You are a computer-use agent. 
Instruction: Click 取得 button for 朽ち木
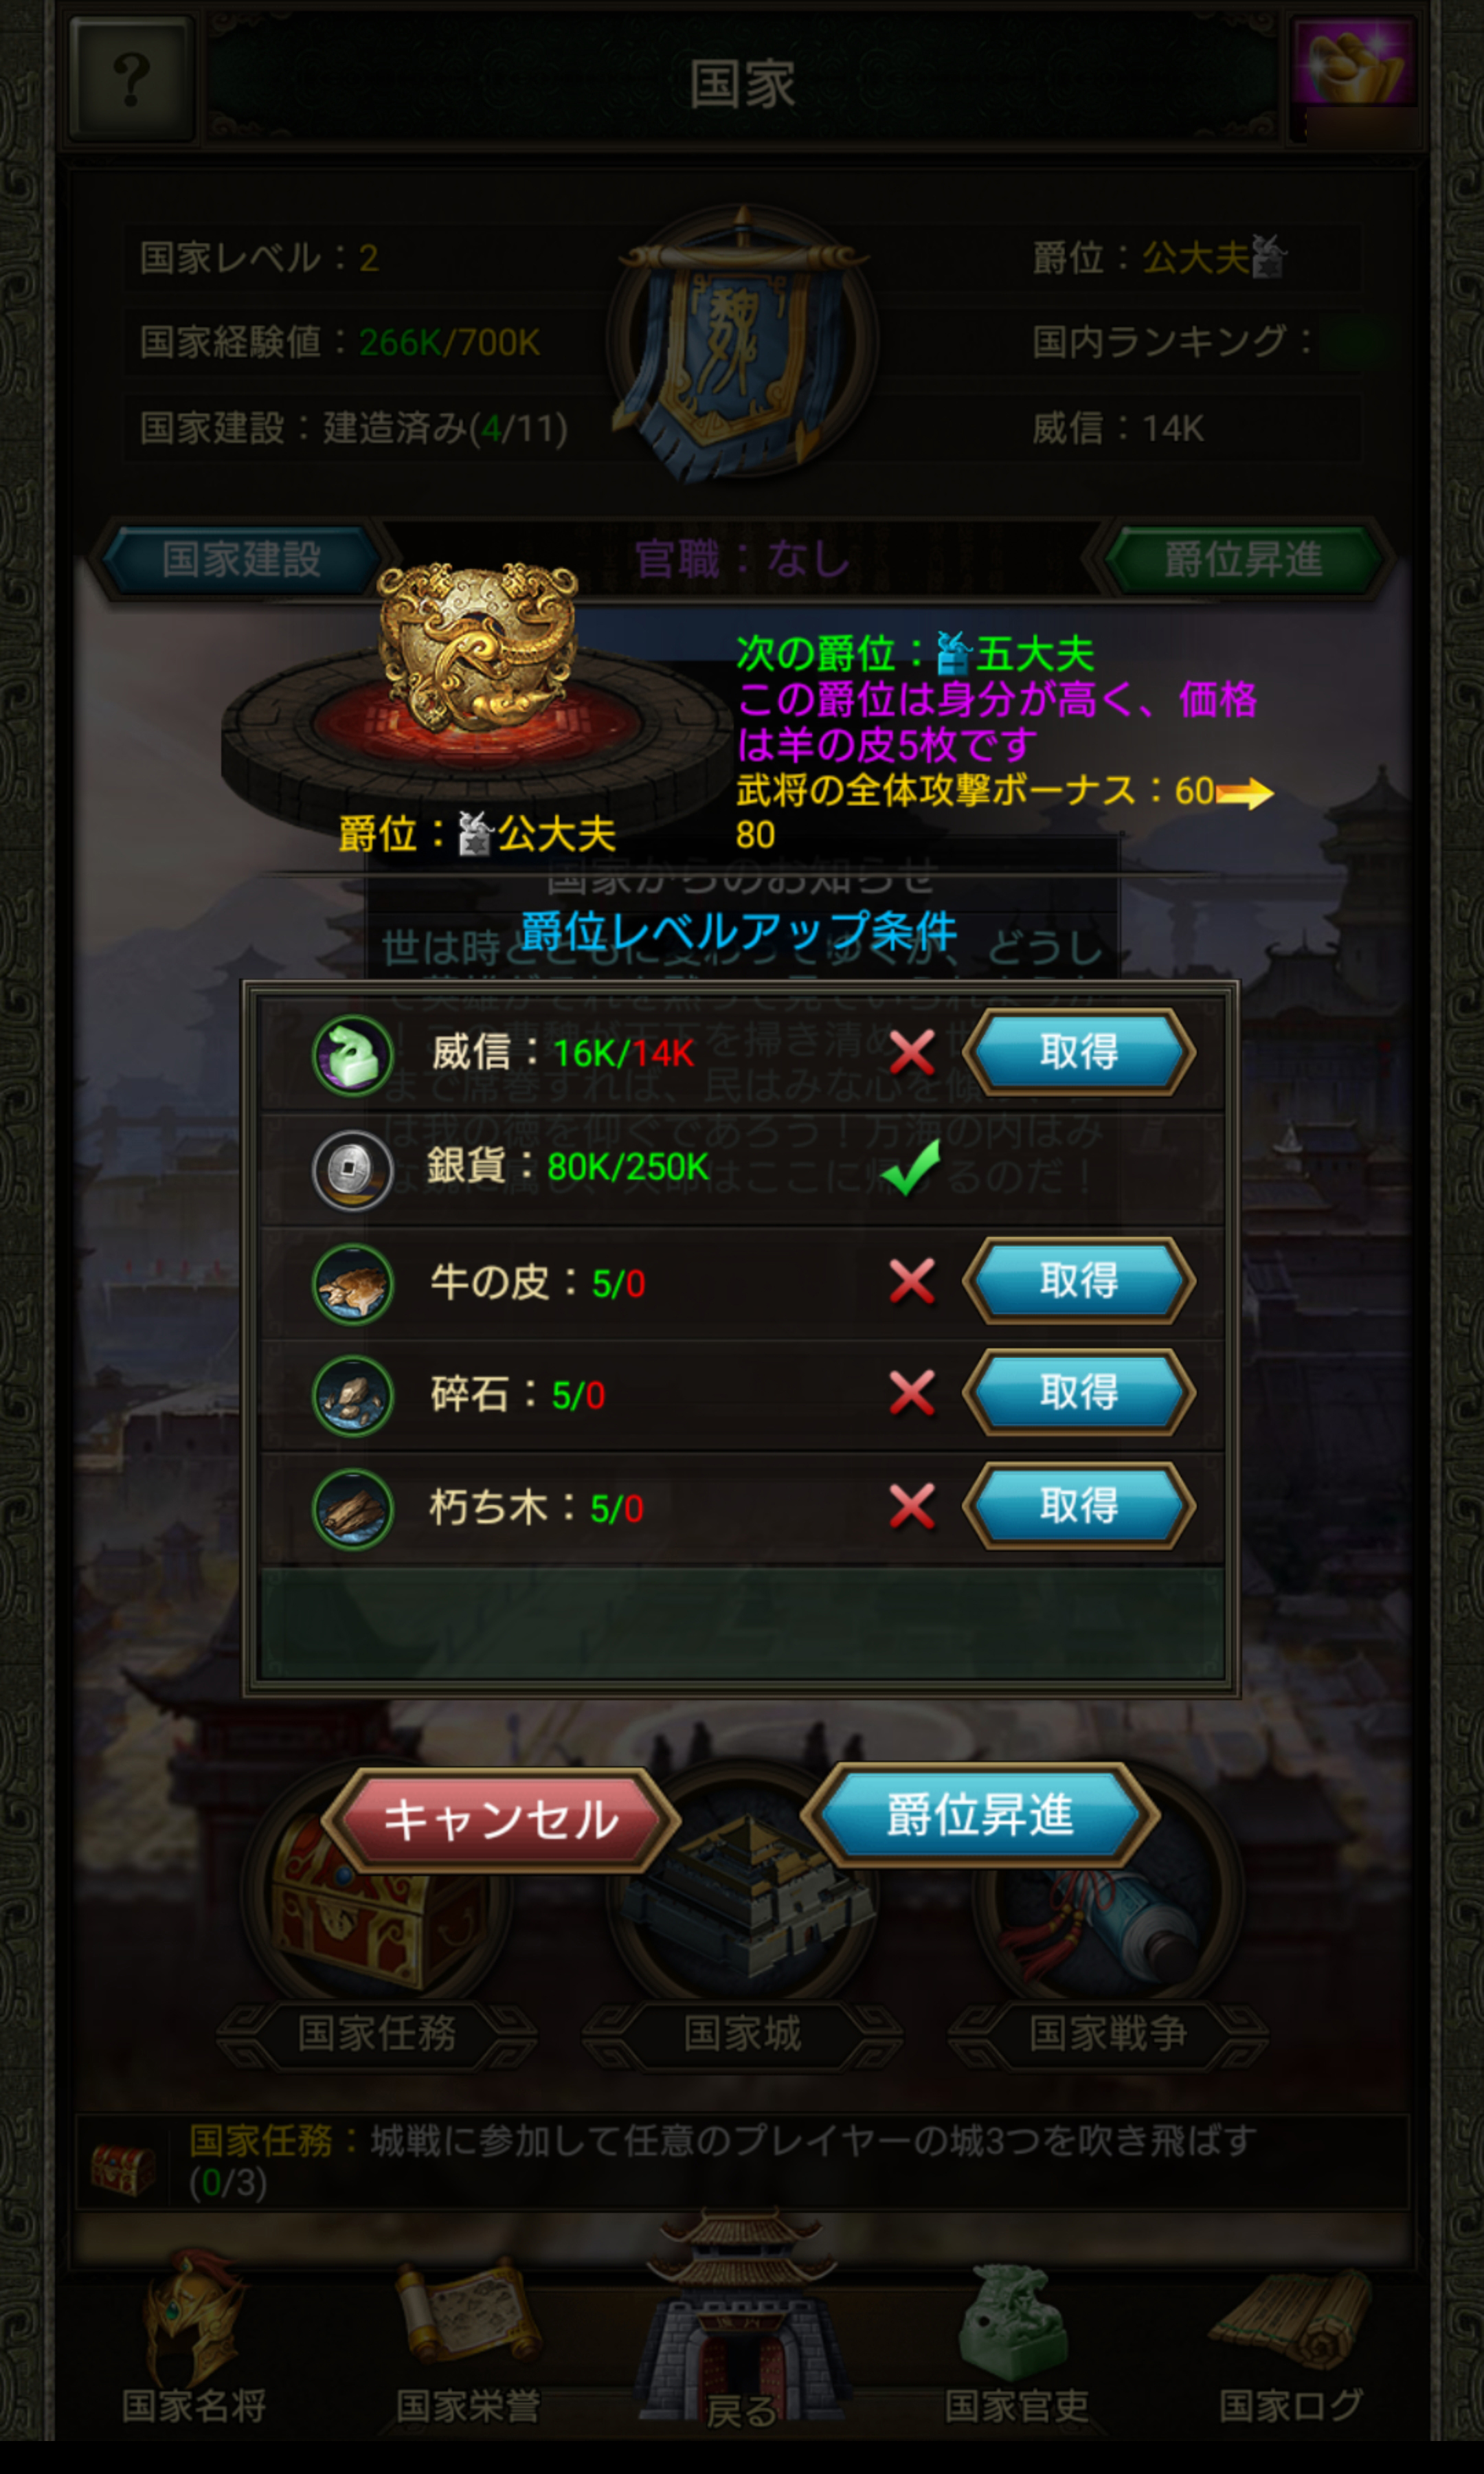coord(1079,1506)
